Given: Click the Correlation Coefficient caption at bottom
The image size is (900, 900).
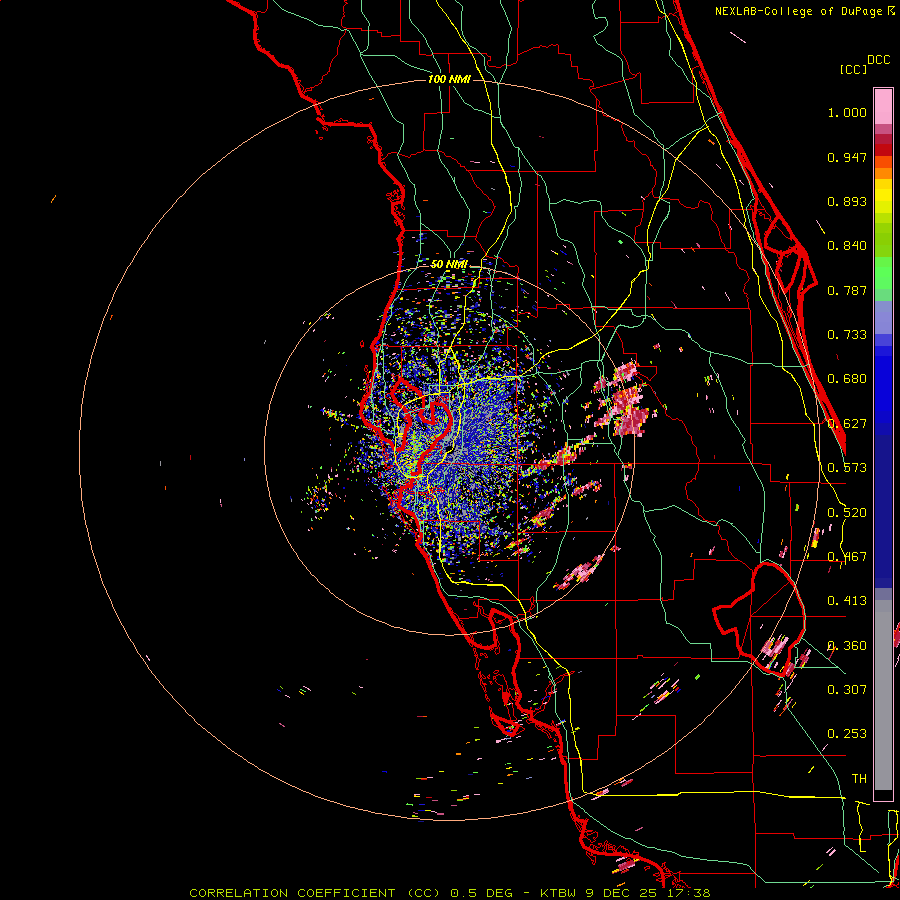Looking at the screenshot, I should [x=450, y=893].
